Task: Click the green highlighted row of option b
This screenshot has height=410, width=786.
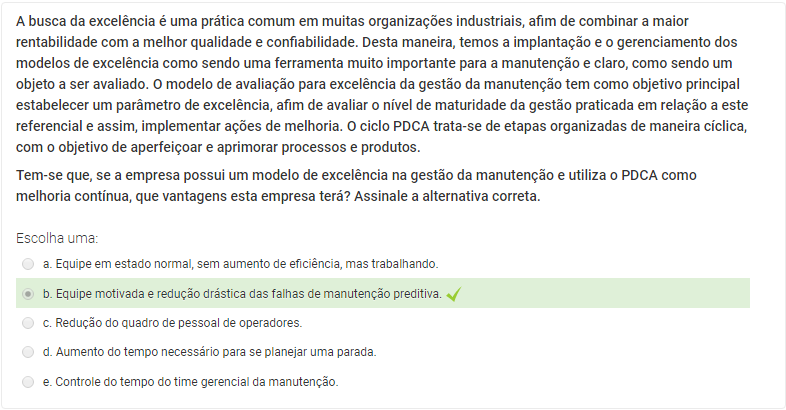Action: [x=383, y=293]
